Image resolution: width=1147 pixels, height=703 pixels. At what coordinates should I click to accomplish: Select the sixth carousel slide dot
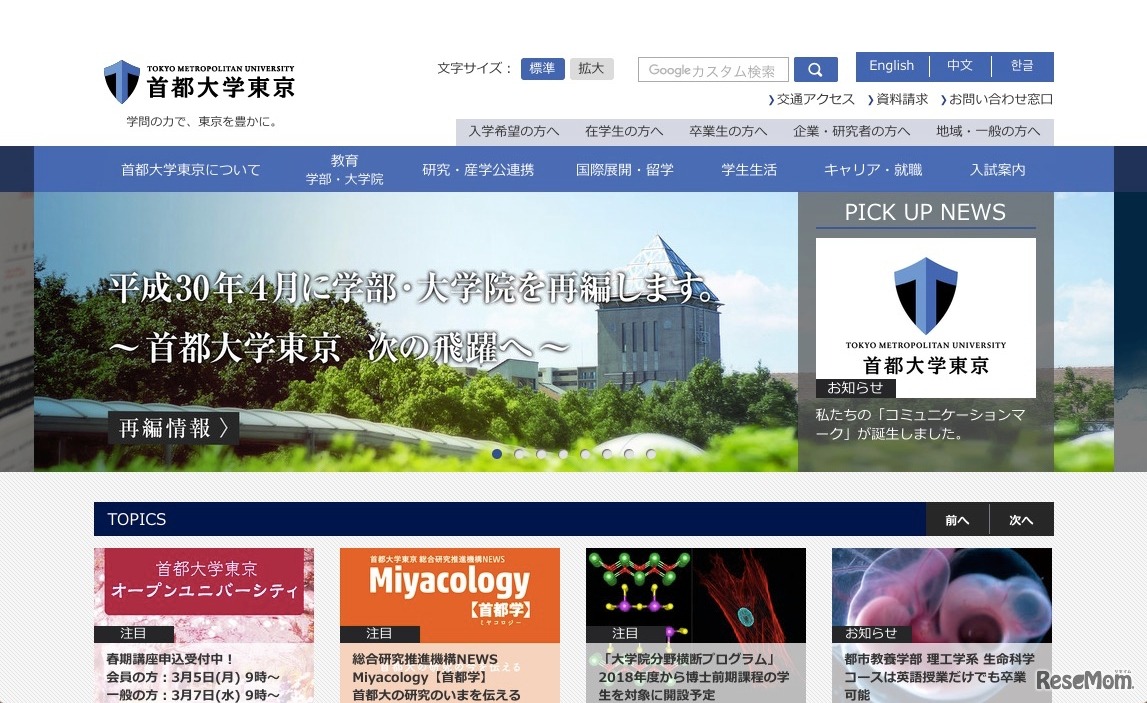[606, 454]
